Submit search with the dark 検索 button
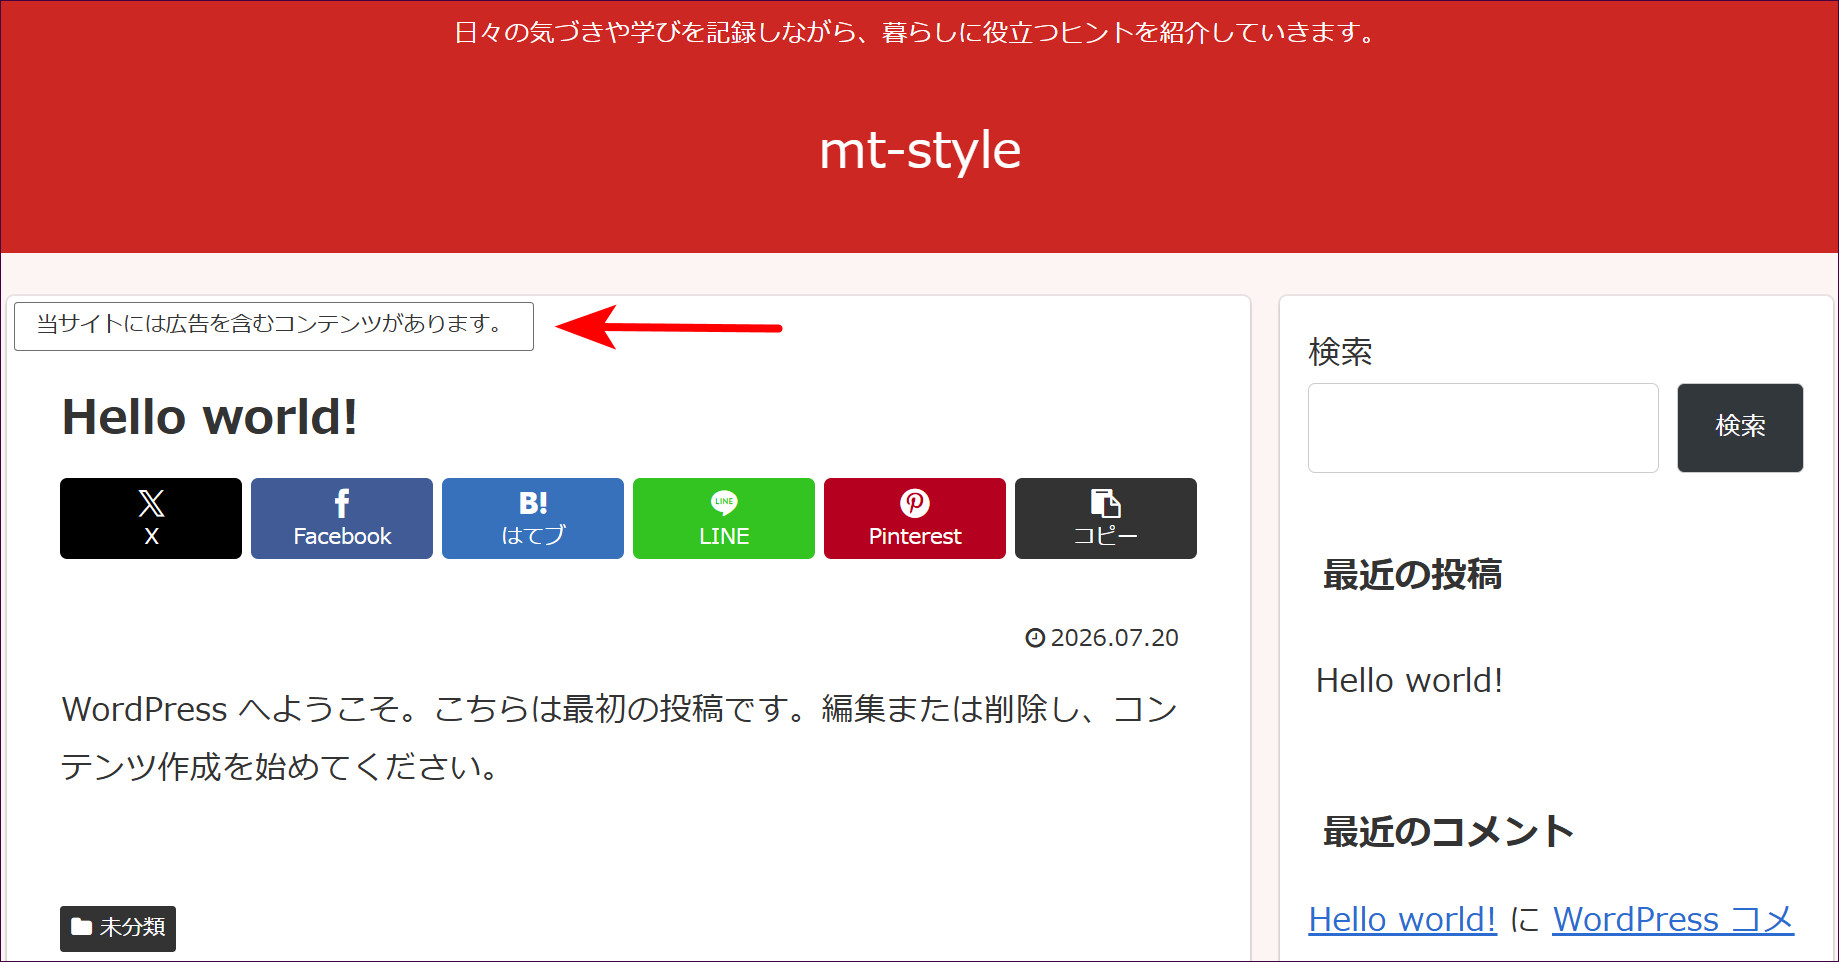Viewport: 1839px width, 962px height. [x=1740, y=428]
